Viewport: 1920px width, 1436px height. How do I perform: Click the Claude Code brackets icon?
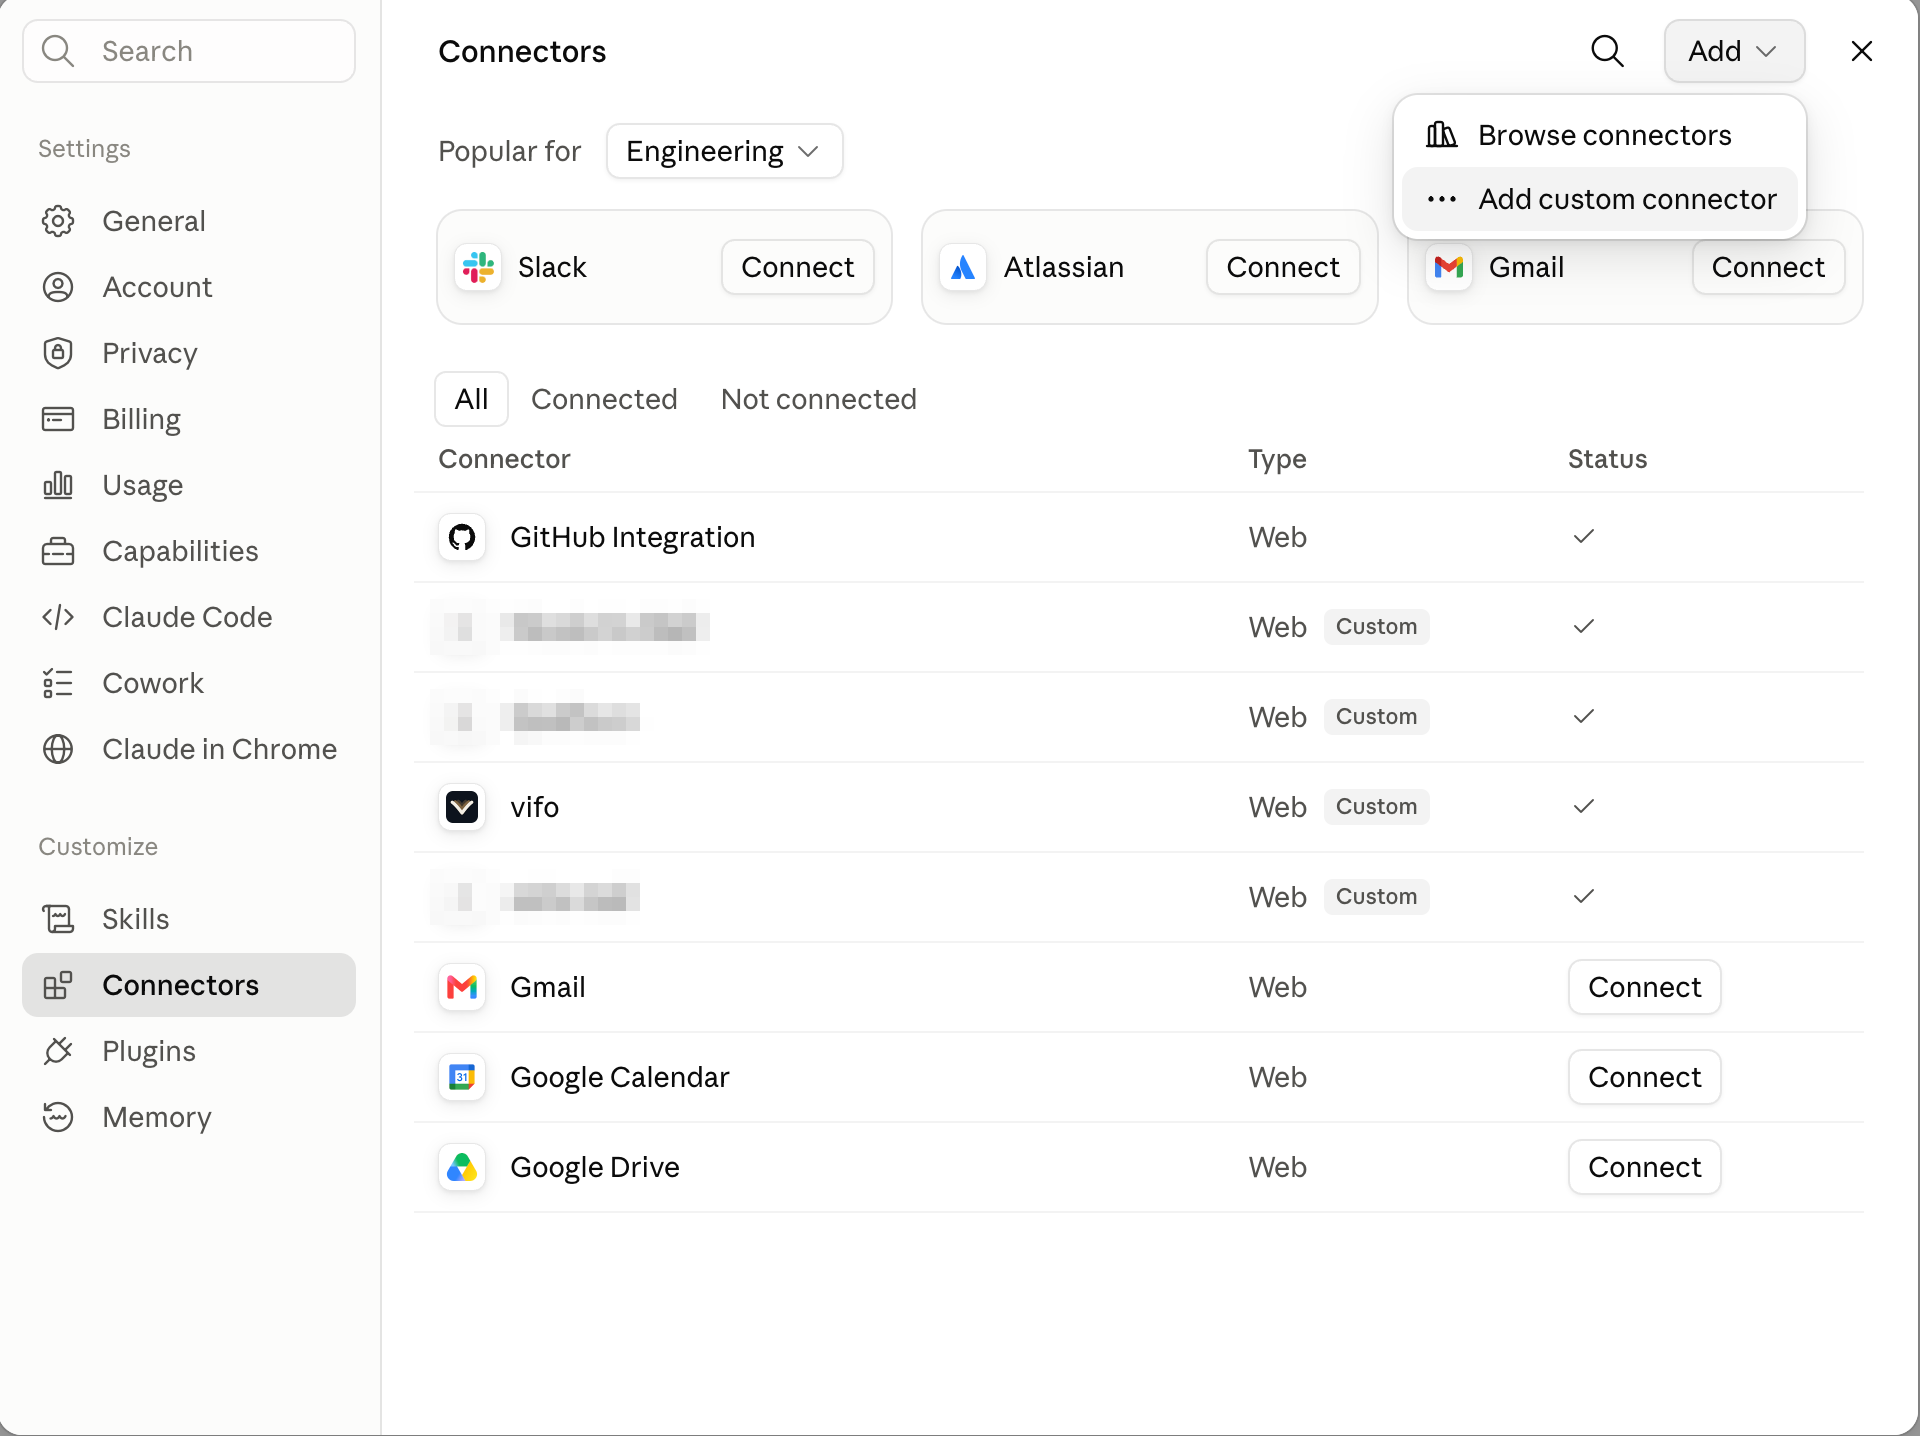click(x=58, y=617)
